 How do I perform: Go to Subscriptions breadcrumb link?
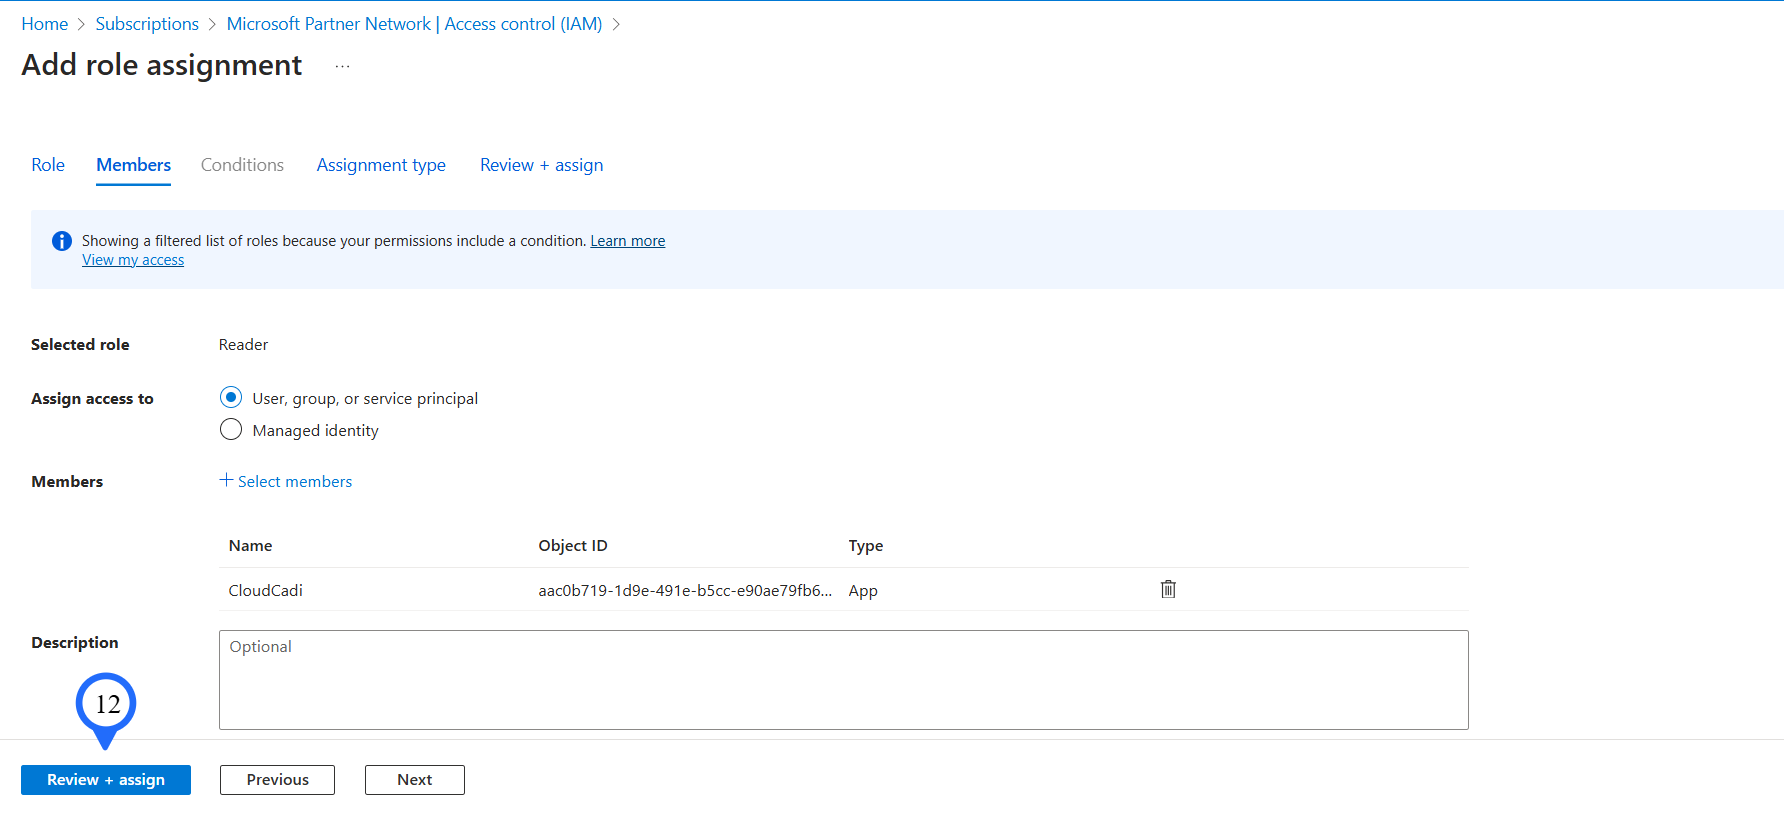pos(147,24)
